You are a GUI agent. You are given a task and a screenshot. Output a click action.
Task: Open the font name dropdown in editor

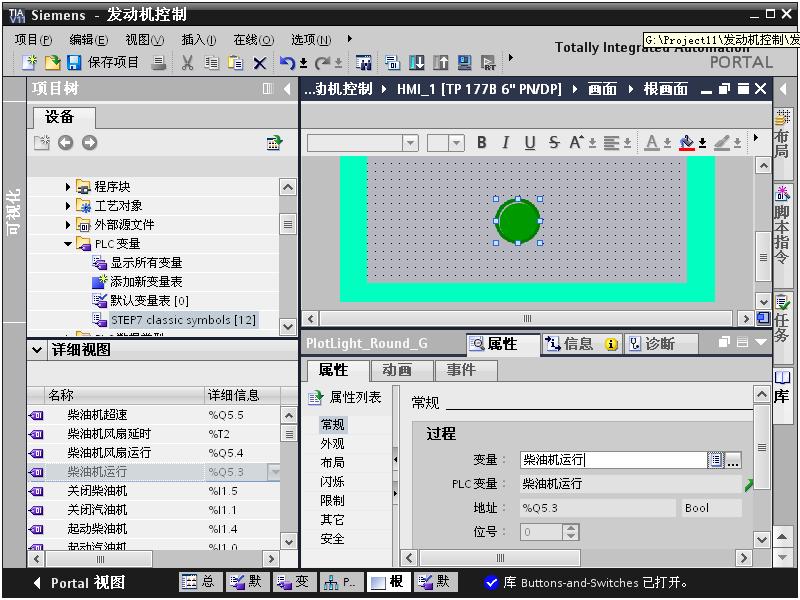tap(410, 143)
